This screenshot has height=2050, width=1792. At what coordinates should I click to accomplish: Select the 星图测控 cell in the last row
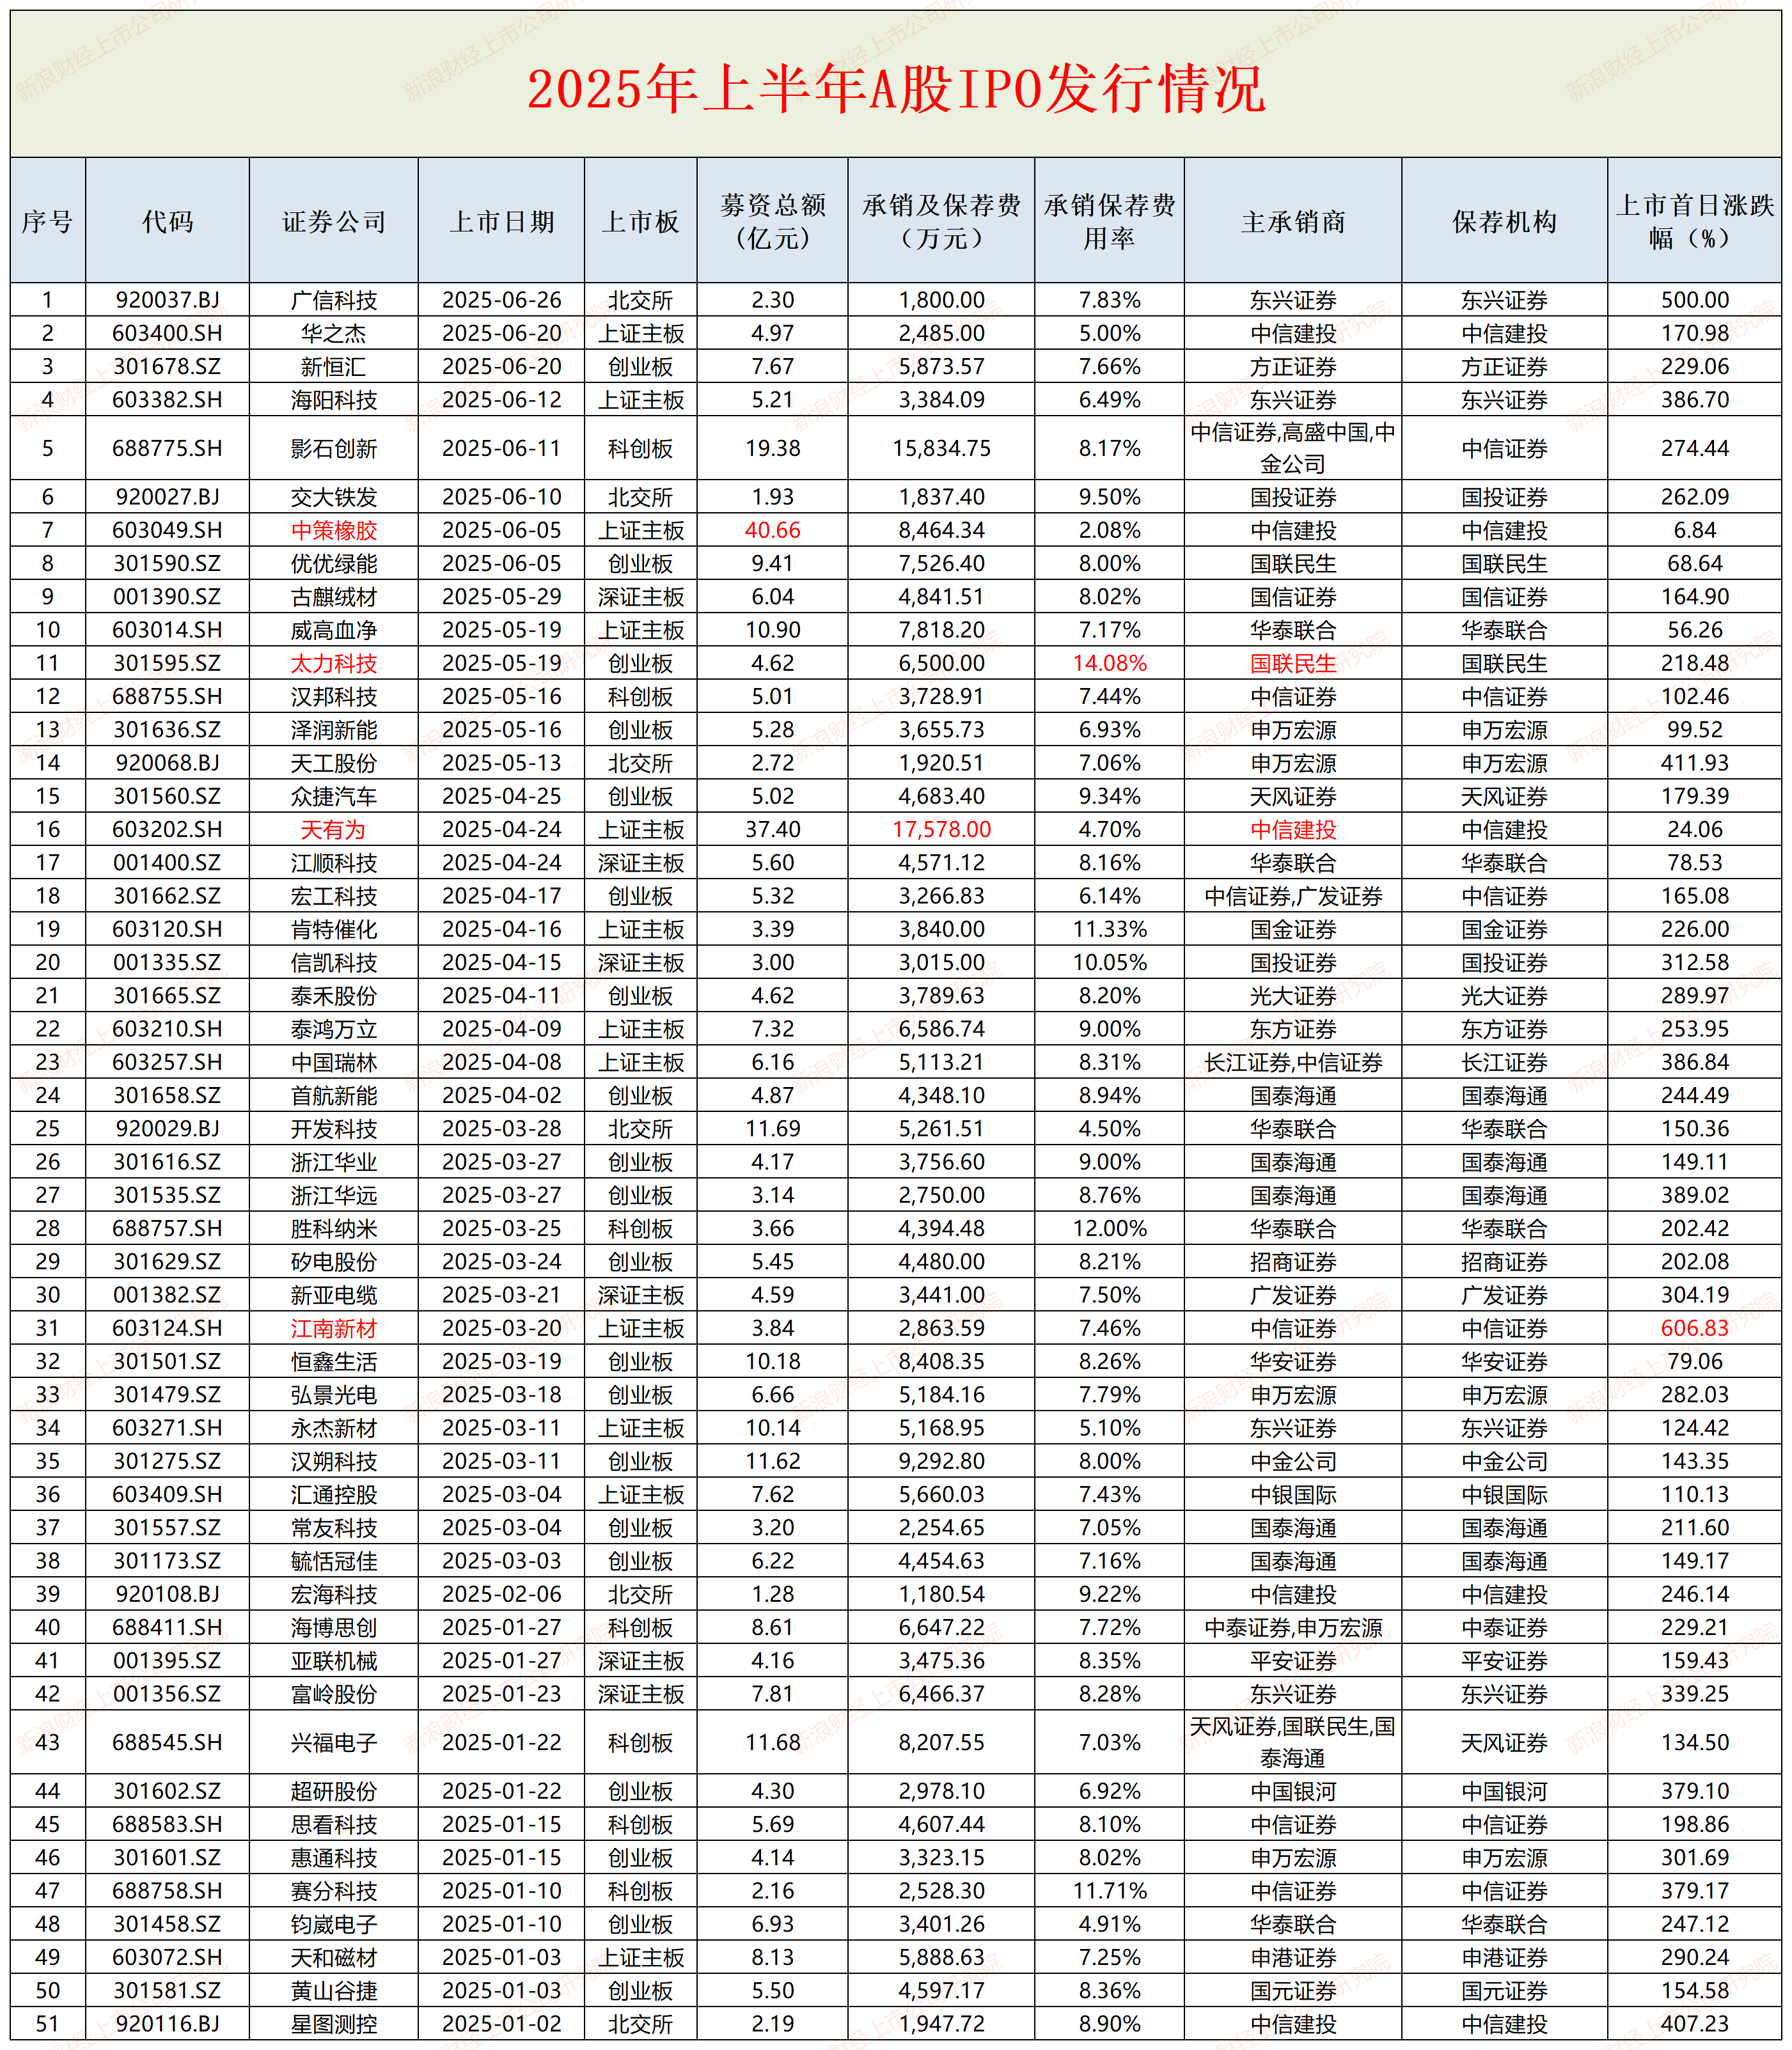(333, 2024)
